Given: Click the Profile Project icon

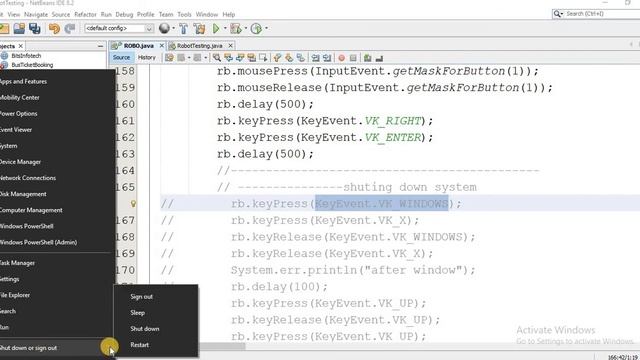Looking at the screenshot, I should pos(256,28).
